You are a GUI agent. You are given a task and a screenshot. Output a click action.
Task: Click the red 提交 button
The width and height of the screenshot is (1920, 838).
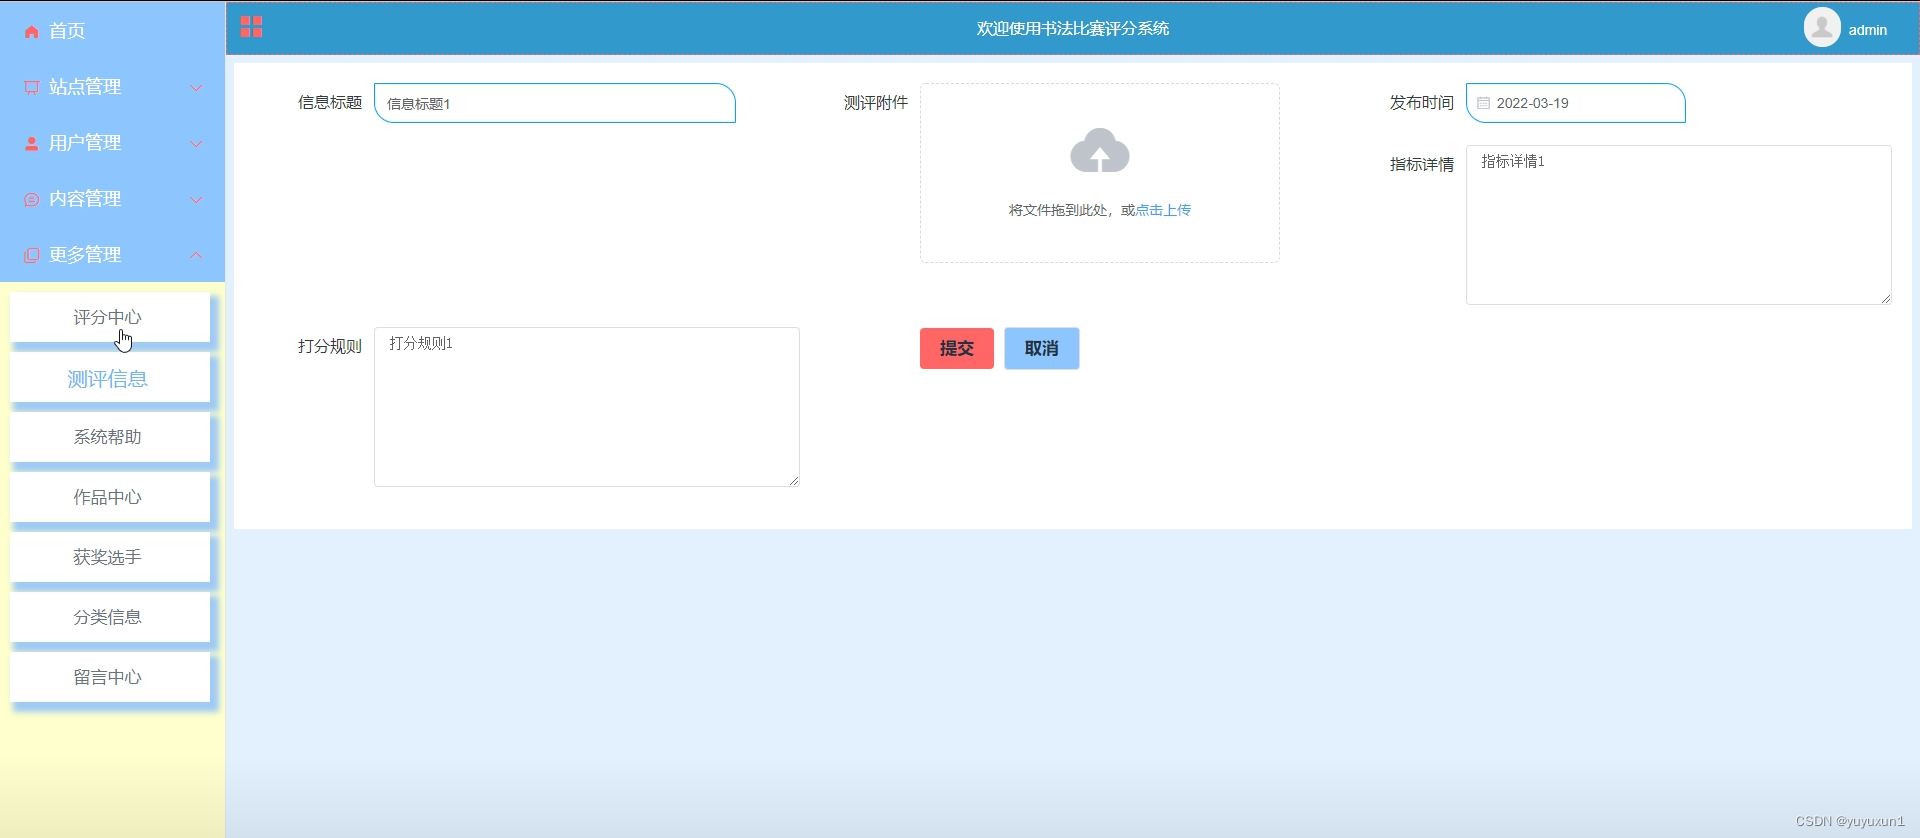[957, 348]
